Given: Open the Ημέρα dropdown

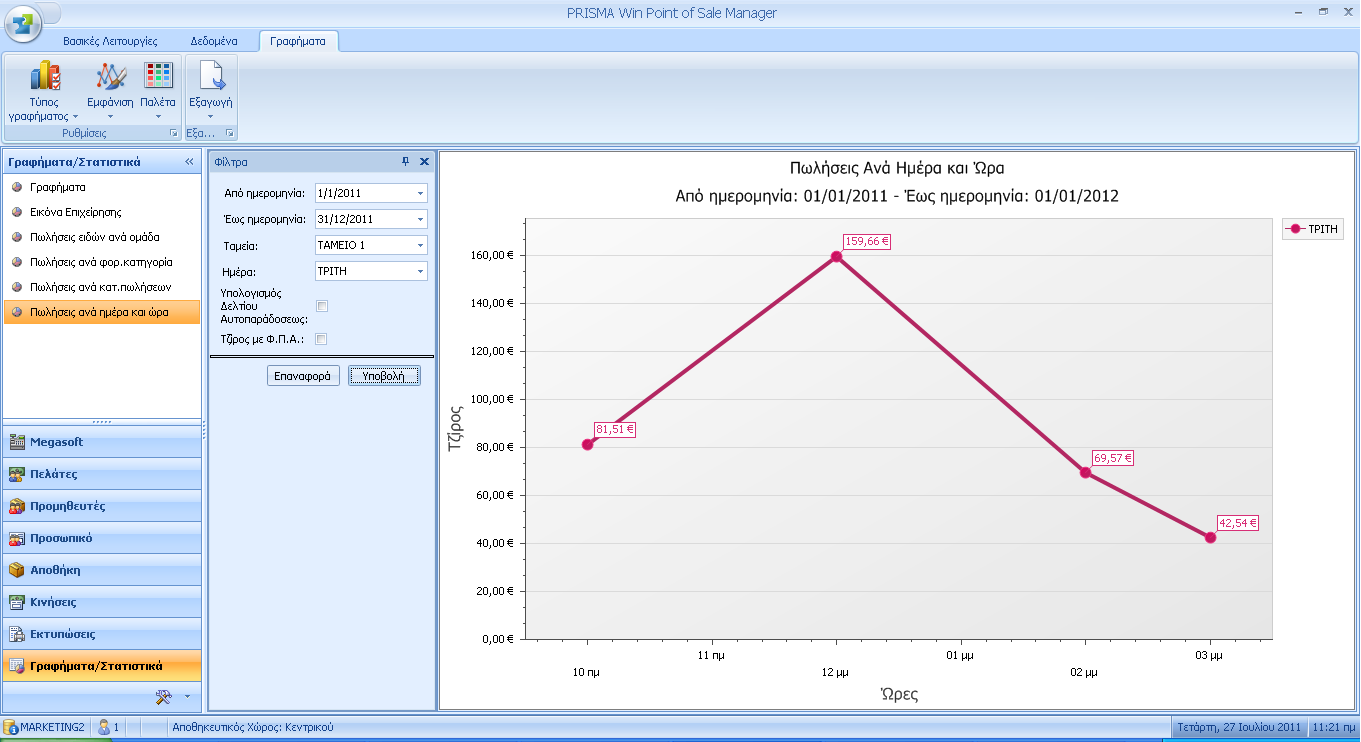Looking at the screenshot, I should click(x=420, y=271).
